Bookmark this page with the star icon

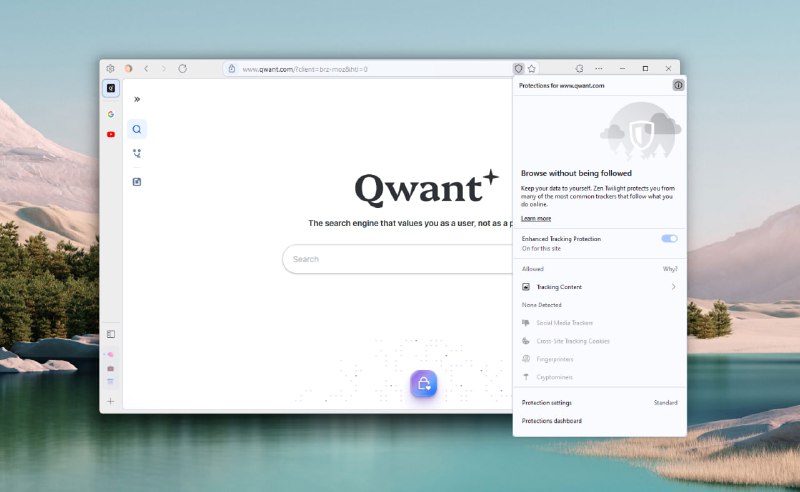532,69
